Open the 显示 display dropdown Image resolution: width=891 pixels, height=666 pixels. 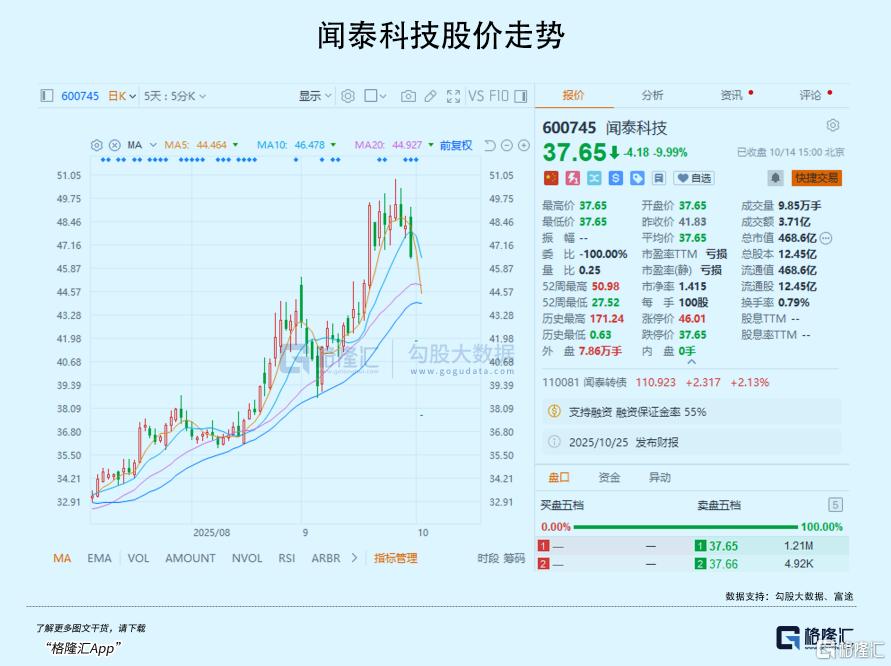[x=315, y=96]
